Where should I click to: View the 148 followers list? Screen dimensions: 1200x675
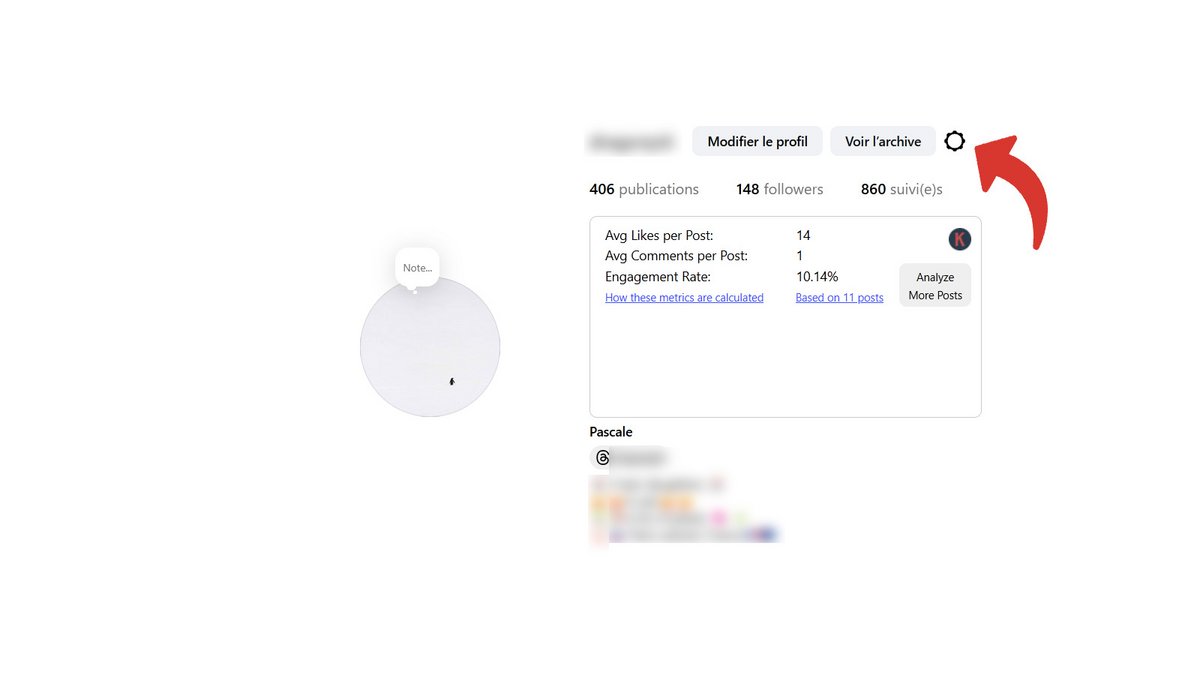tap(779, 189)
